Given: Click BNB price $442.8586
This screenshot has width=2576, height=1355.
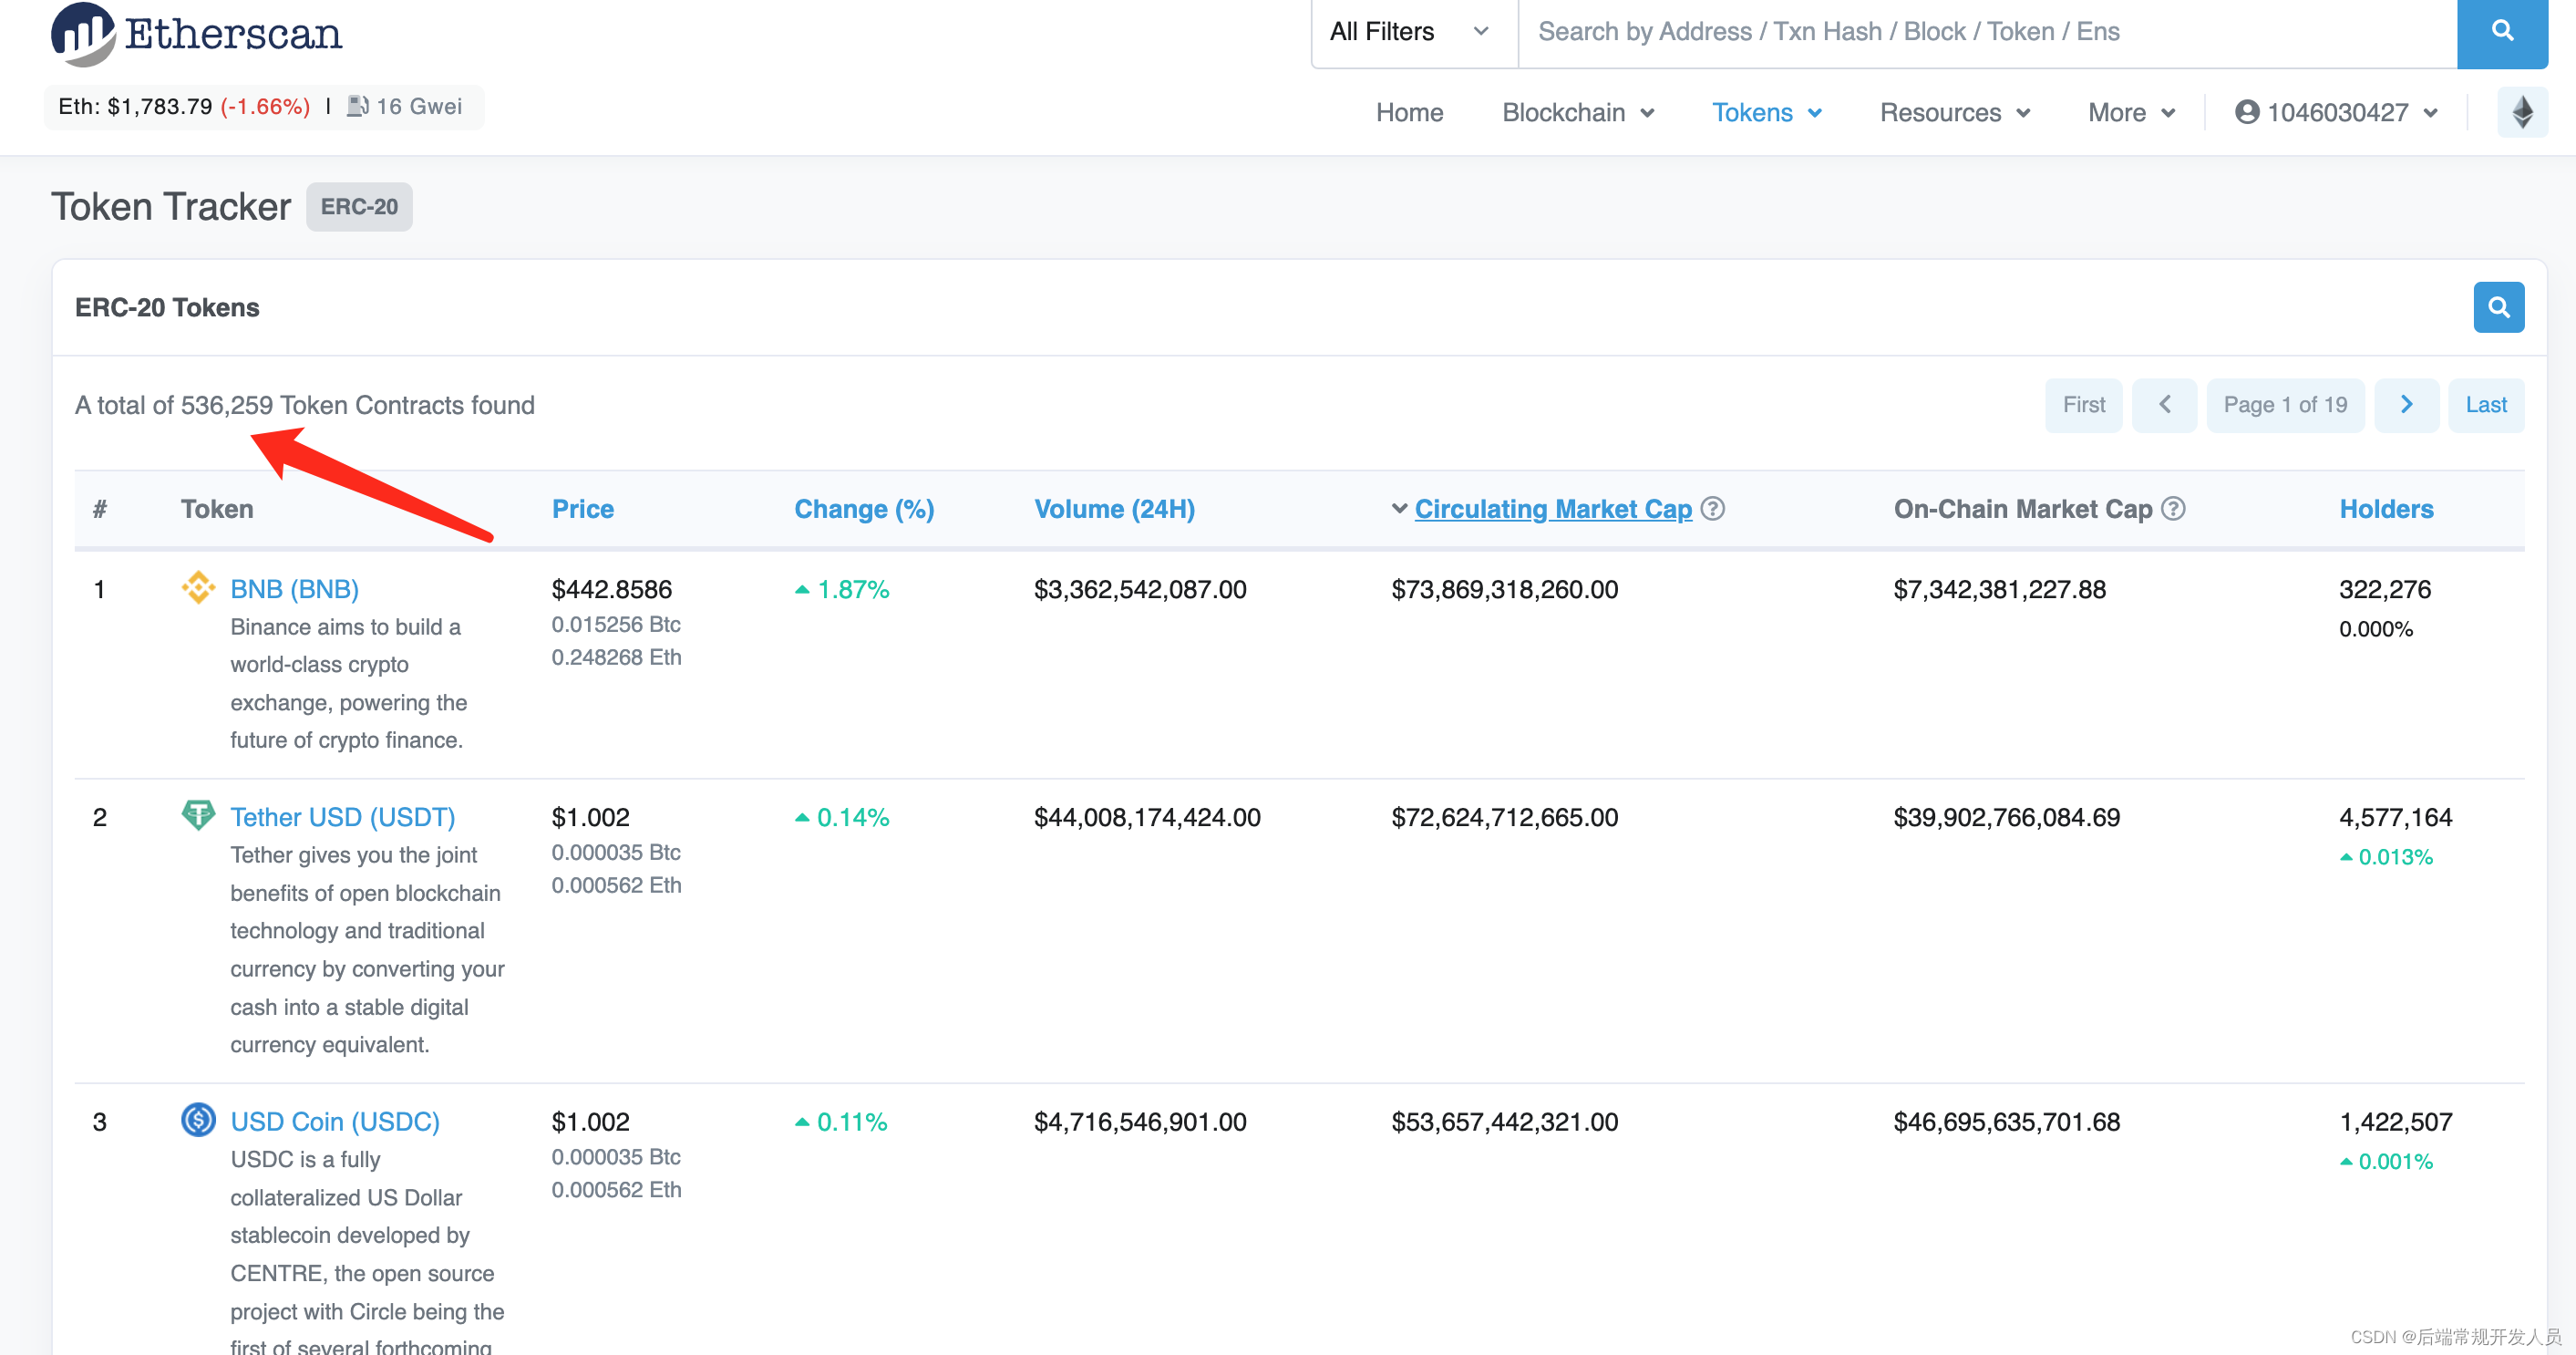Looking at the screenshot, I should [611, 589].
